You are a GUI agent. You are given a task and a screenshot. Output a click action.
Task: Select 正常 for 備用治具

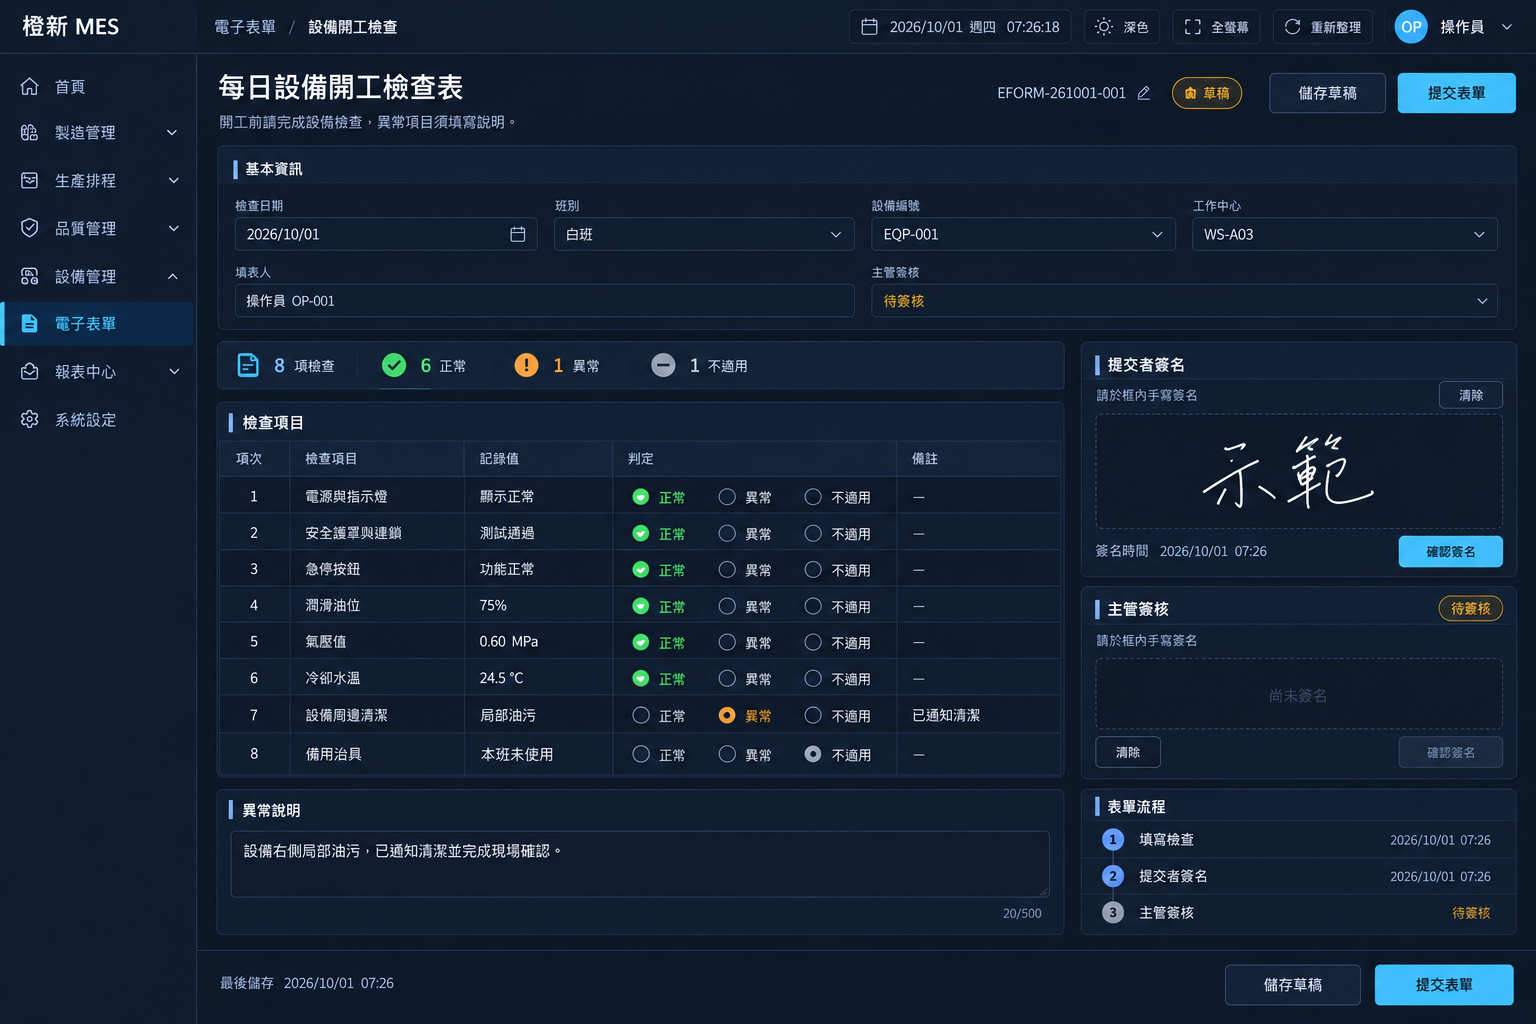[x=641, y=754]
